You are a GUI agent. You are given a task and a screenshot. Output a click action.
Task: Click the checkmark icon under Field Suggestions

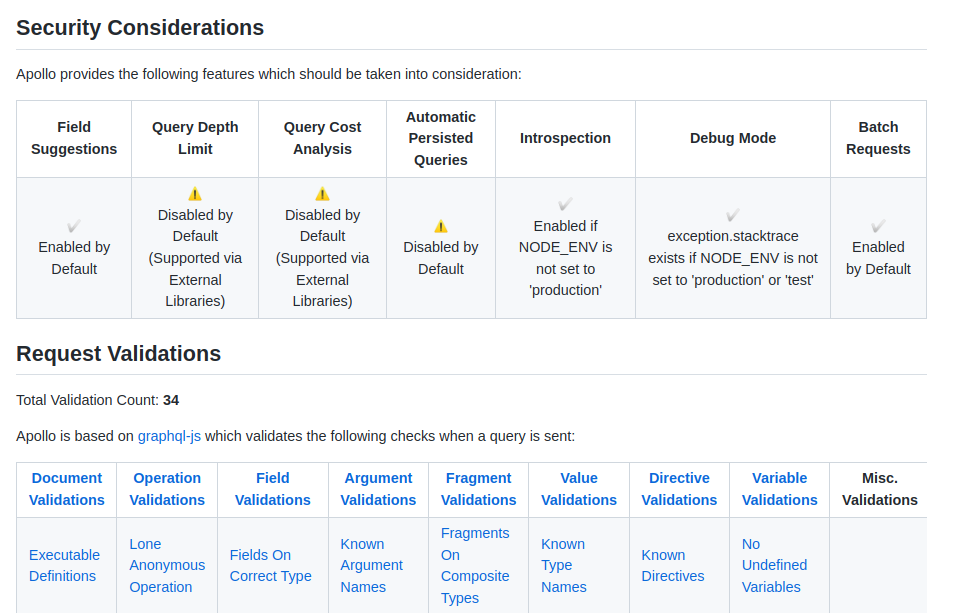[74, 224]
